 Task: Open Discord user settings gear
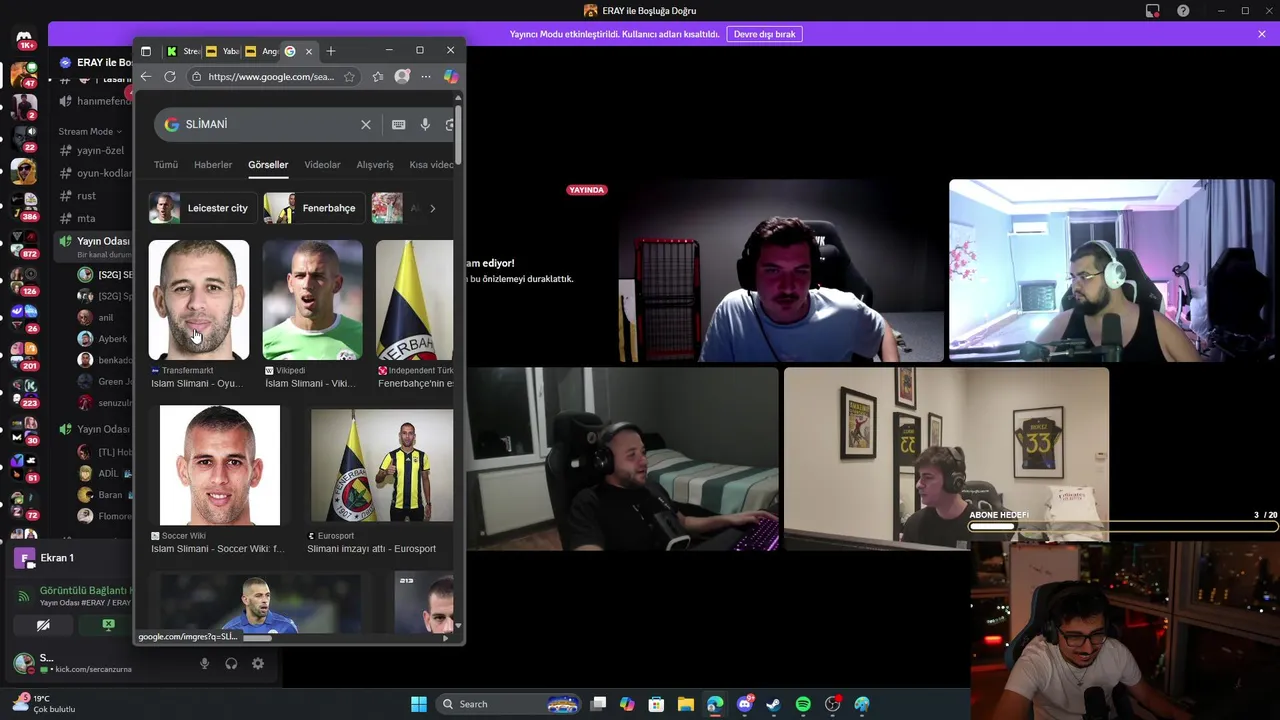(x=258, y=663)
